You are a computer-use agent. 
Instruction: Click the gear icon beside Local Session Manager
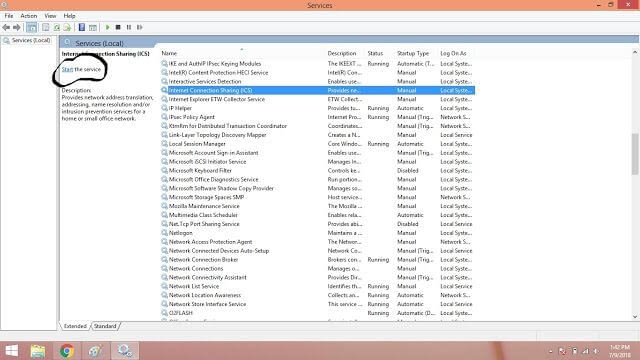[164, 144]
